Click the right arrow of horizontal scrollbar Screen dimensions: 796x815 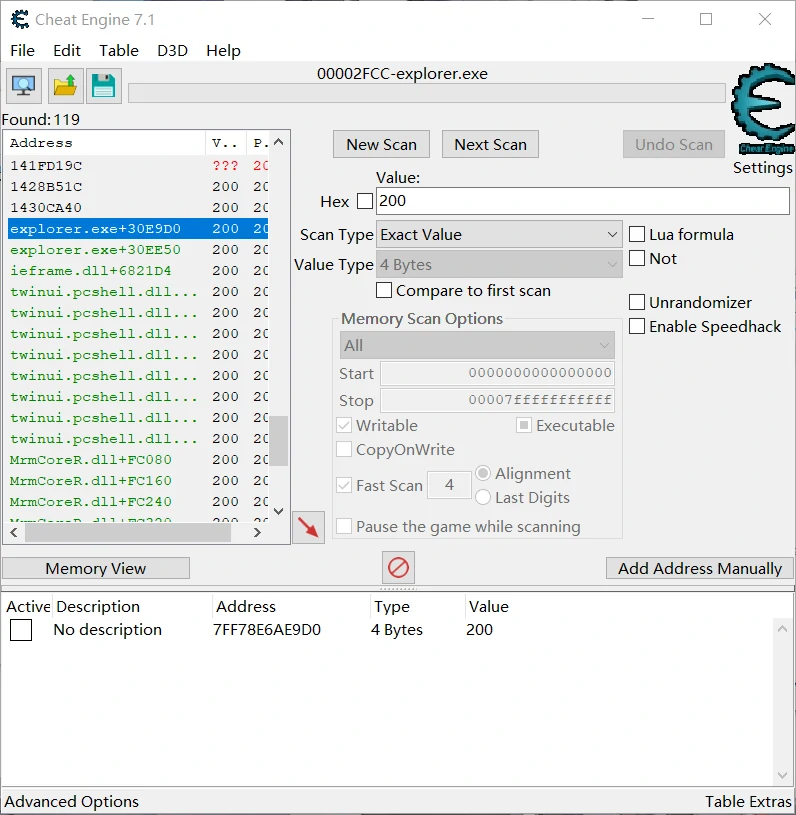(257, 533)
